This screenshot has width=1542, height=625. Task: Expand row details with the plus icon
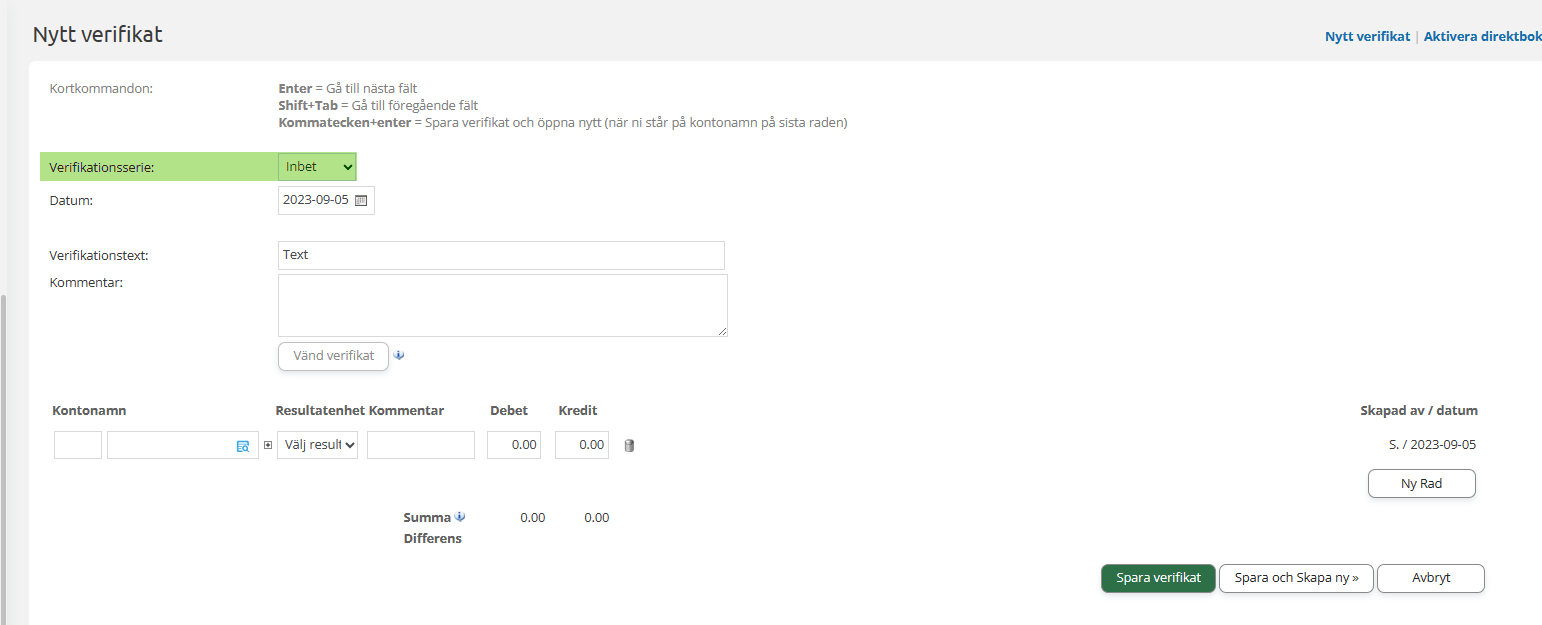pyautogui.click(x=267, y=445)
